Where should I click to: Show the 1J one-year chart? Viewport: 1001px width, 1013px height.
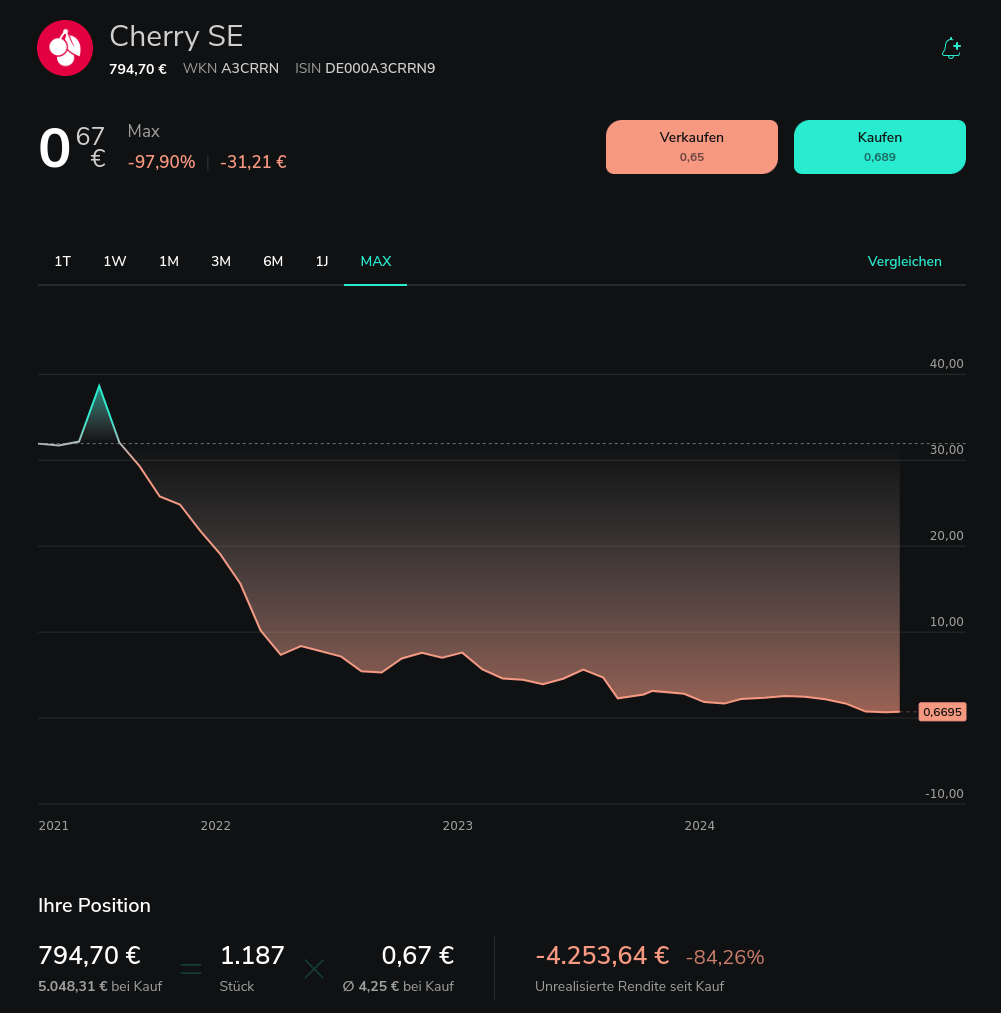coord(322,262)
